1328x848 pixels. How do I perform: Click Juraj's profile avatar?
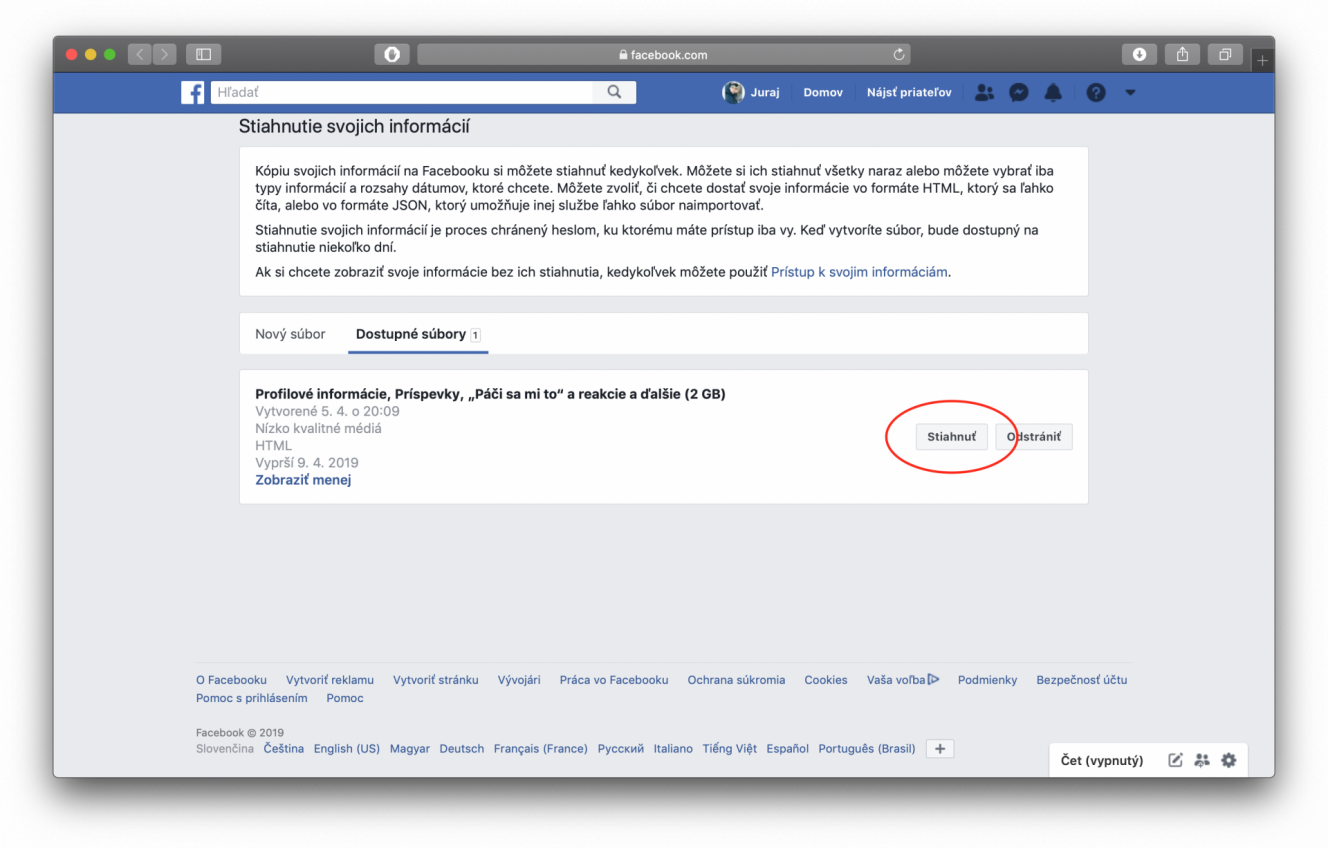pos(733,92)
